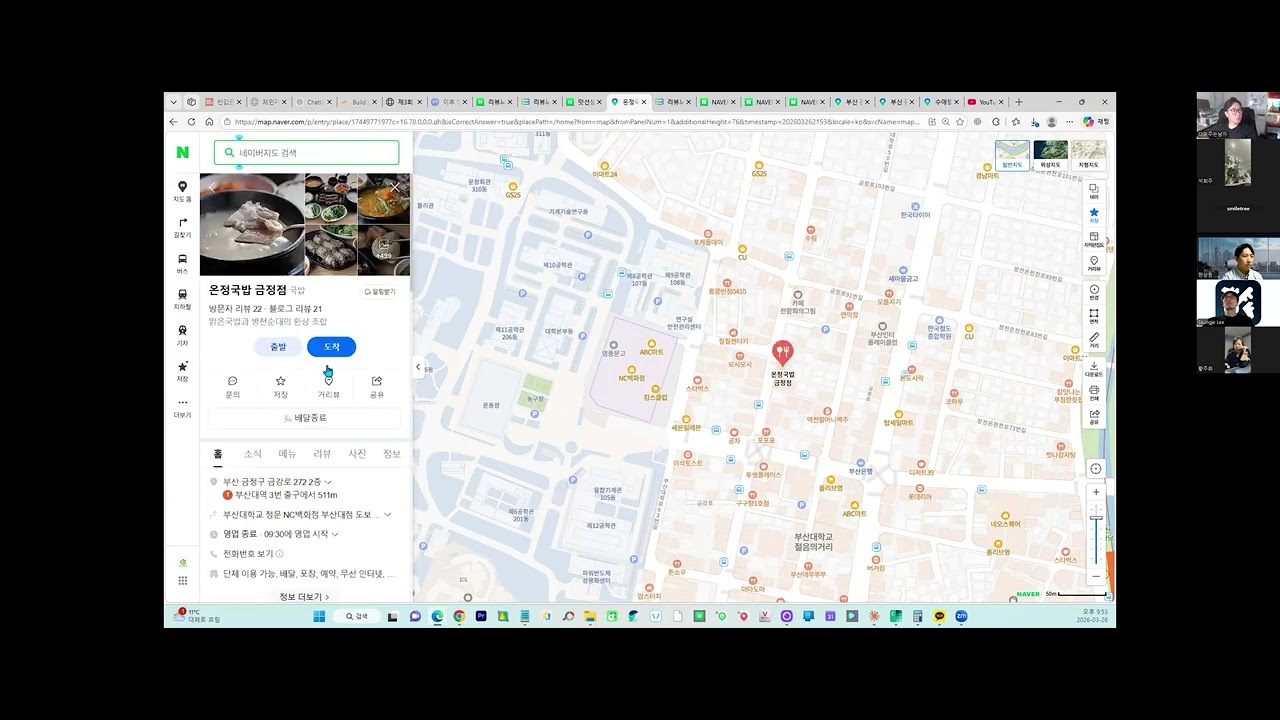Screen dimensions: 1280x720
Task: Toggle the 지적편집도 cadastral layer
Action: 1094,239
